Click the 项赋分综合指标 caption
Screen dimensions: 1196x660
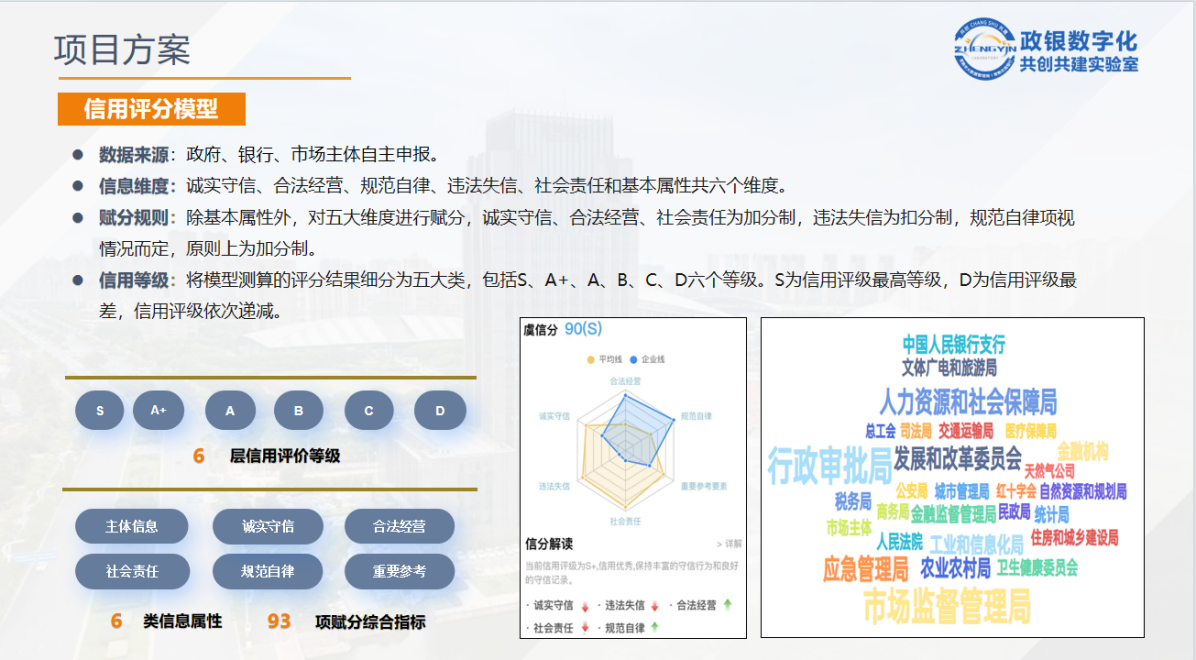370,623
